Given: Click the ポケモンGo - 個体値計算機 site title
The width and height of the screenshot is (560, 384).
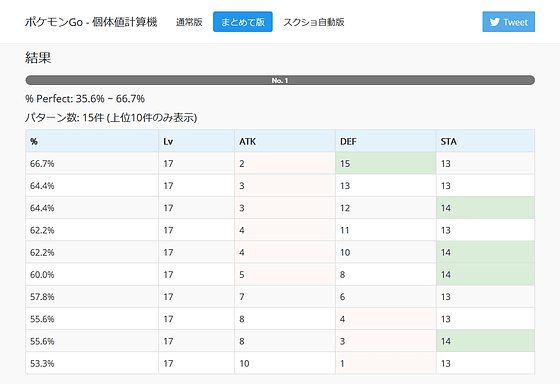Looking at the screenshot, I should pos(91,22).
